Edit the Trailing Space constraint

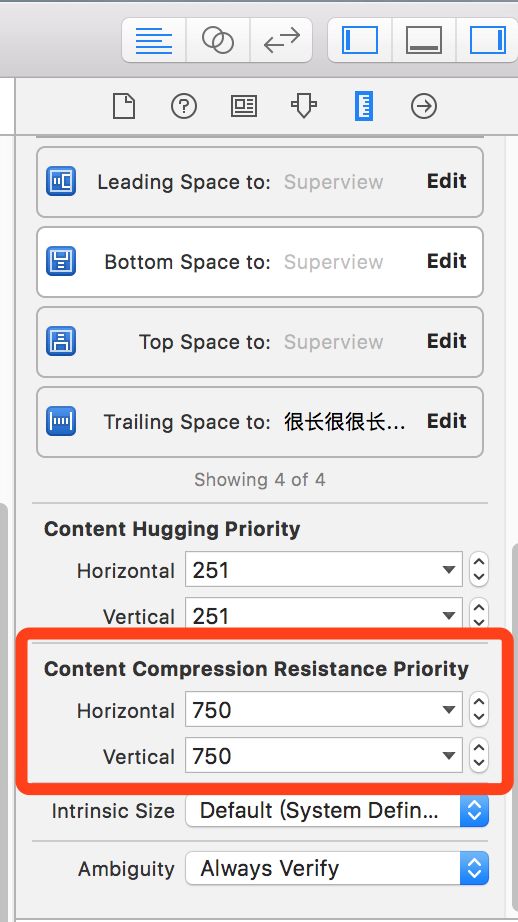[x=447, y=421]
